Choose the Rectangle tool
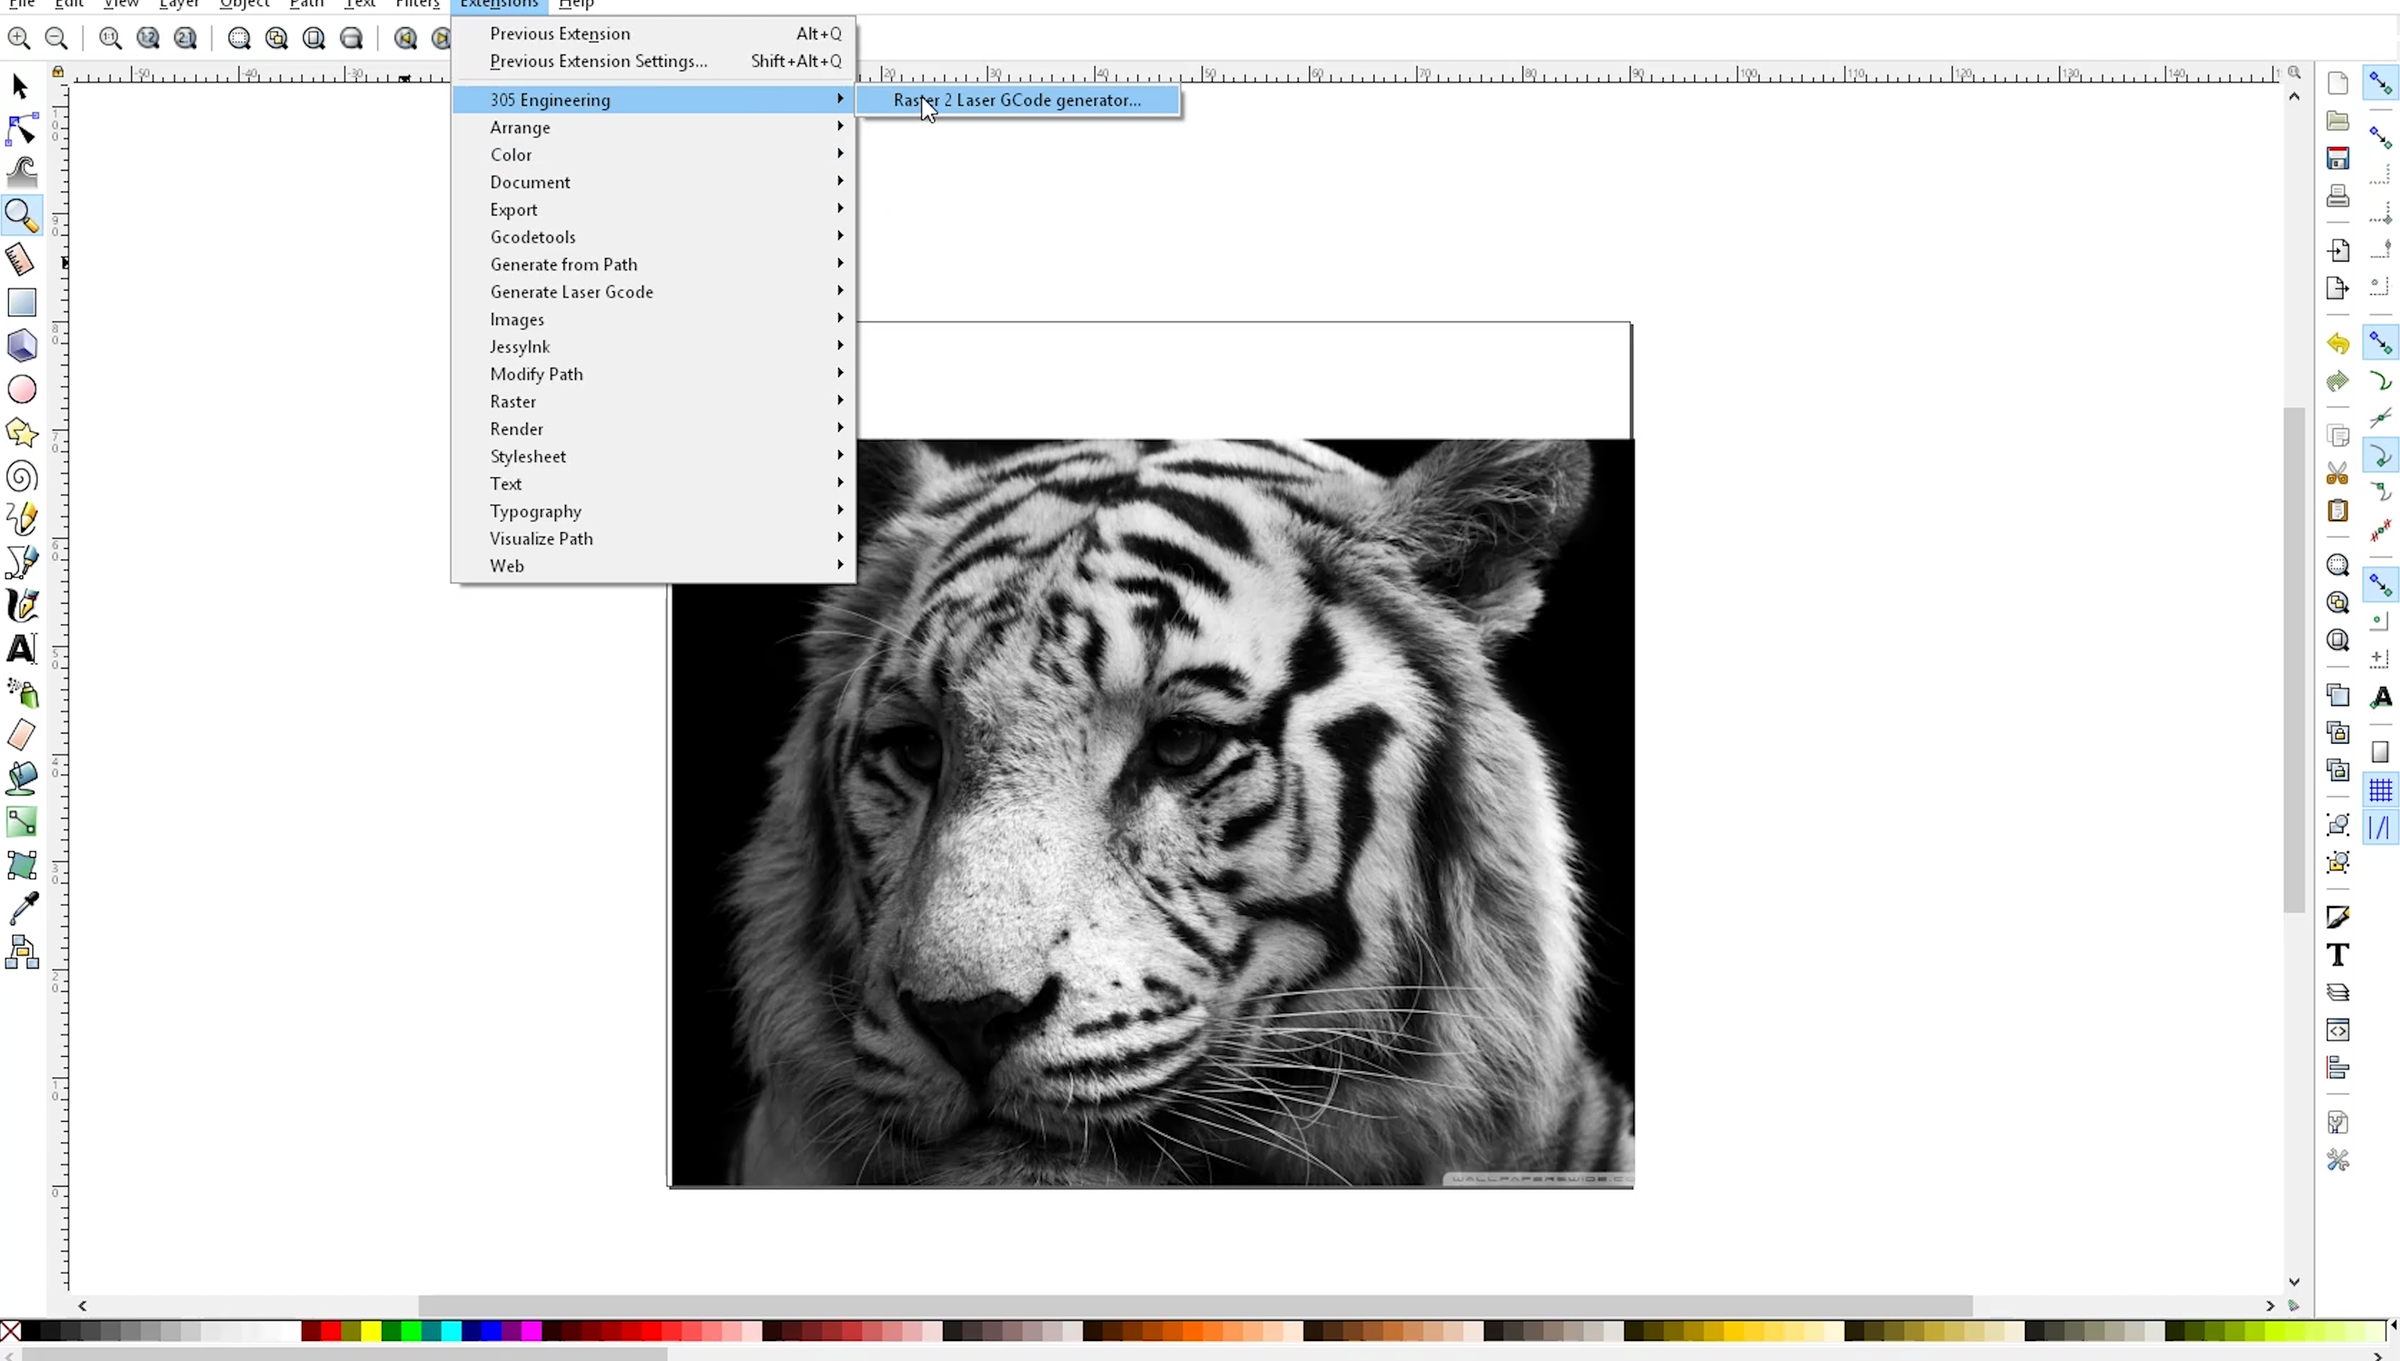This screenshot has width=2400, height=1361. click(21, 302)
